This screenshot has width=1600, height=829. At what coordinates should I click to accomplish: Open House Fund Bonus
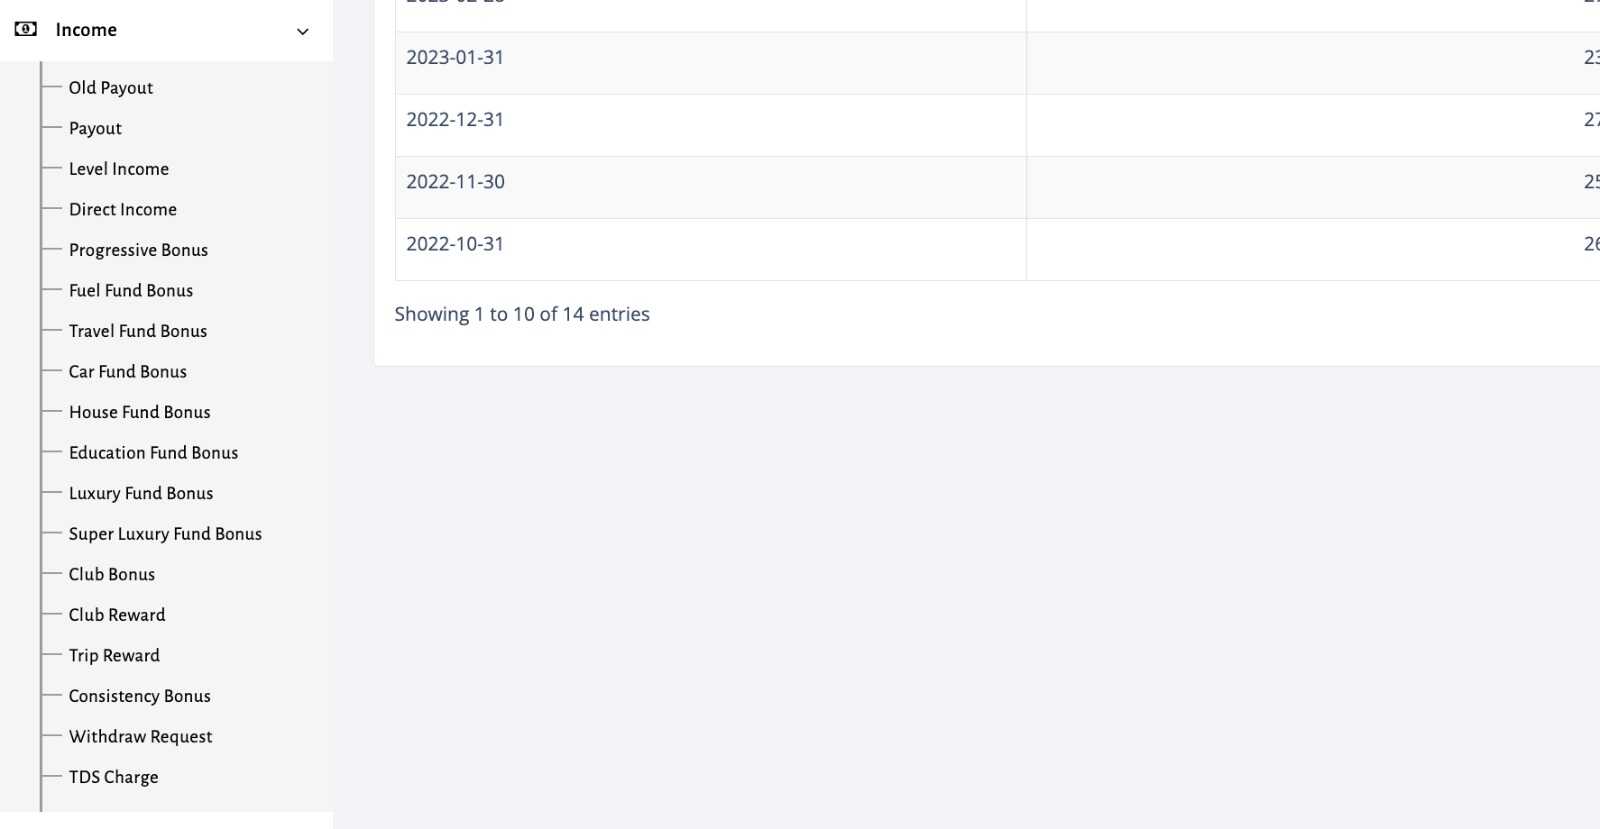point(140,412)
